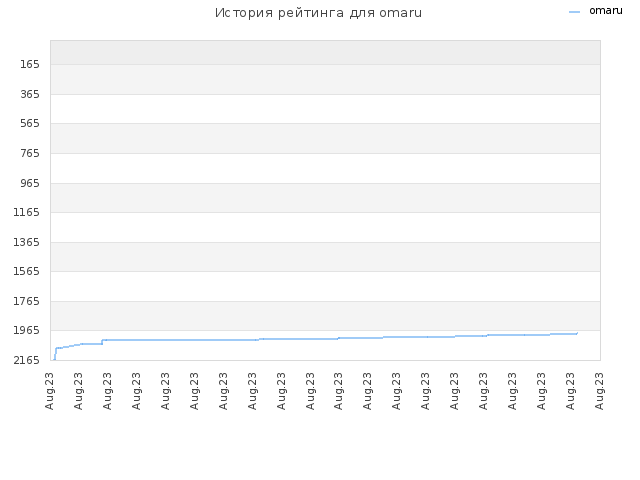Select the 765 y-axis label
The height and width of the screenshot is (480, 640).
click(x=30, y=153)
